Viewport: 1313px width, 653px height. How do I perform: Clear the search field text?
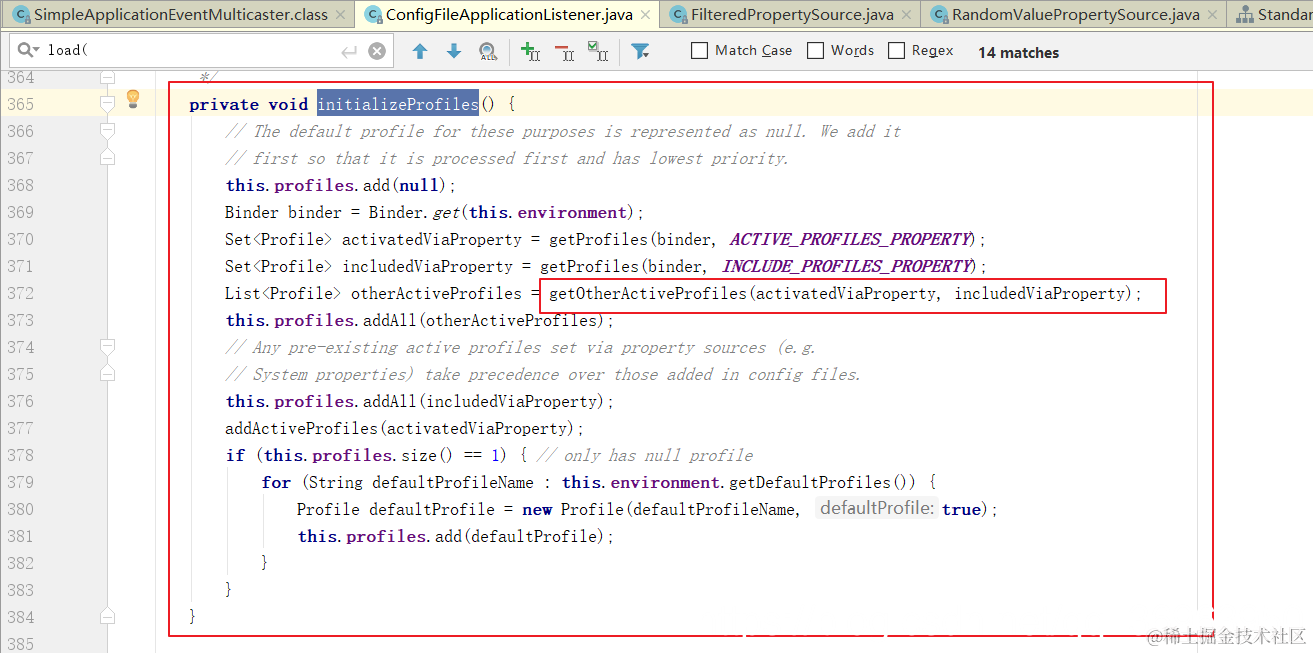[376, 51]
